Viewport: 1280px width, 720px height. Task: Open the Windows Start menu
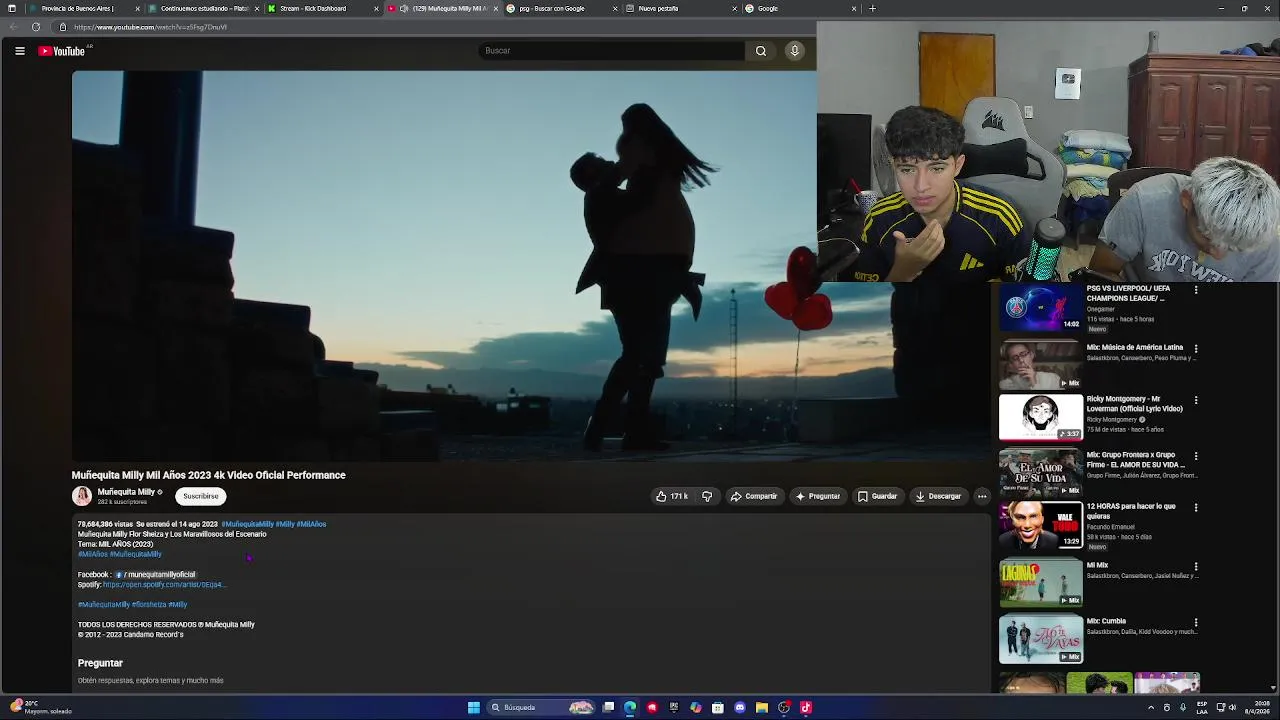coord(473,708)
